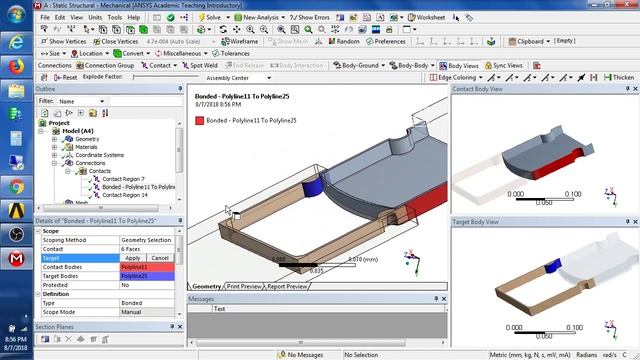Viewport: 640px width, 360px height.
Task: Open the Units menu
Action: coord(95,18)
